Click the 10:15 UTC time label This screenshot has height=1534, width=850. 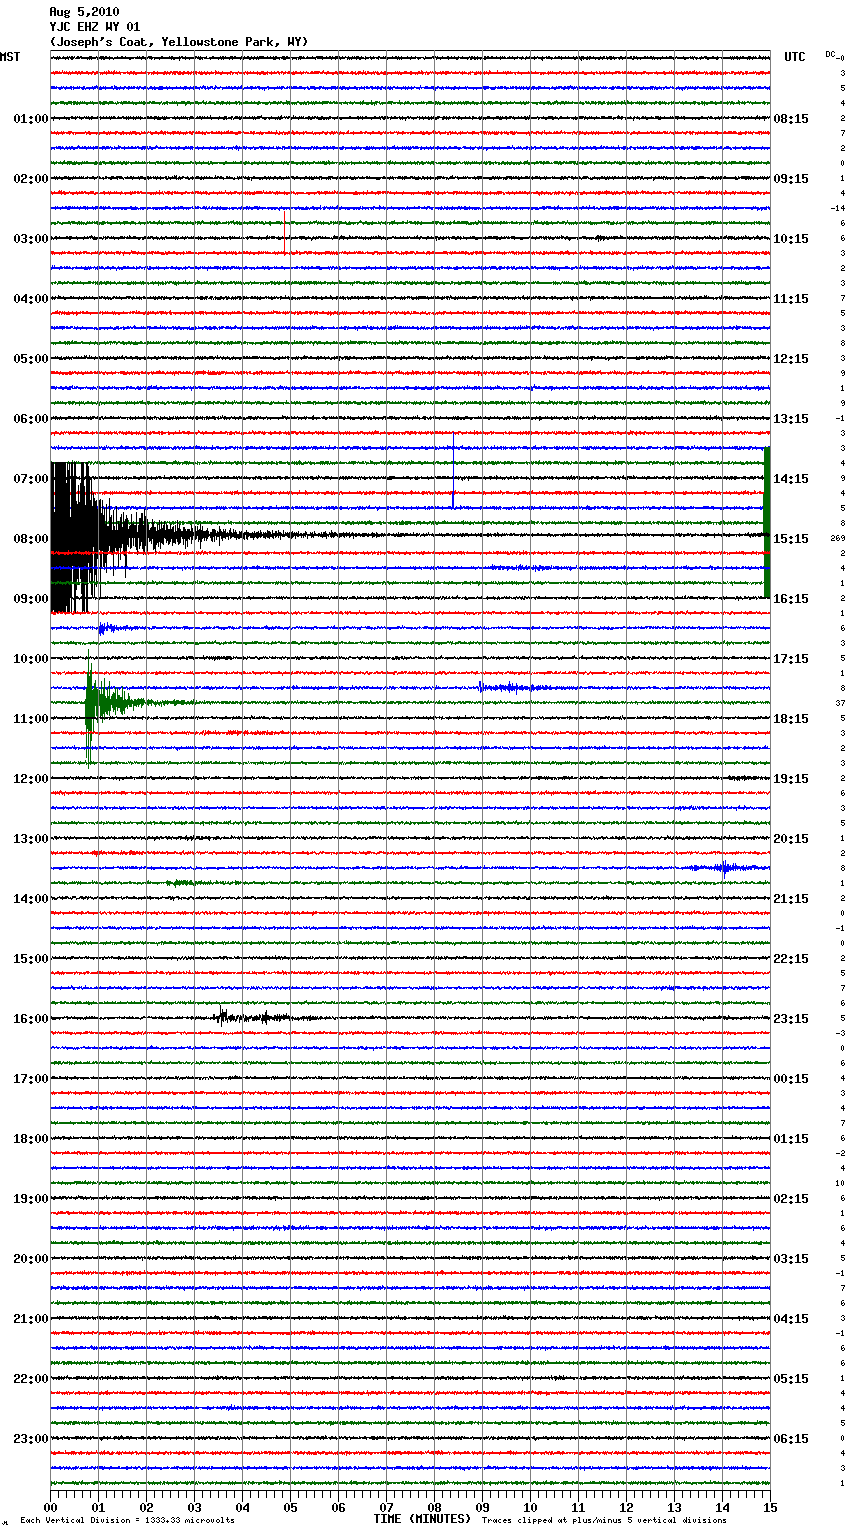(791, 239)
